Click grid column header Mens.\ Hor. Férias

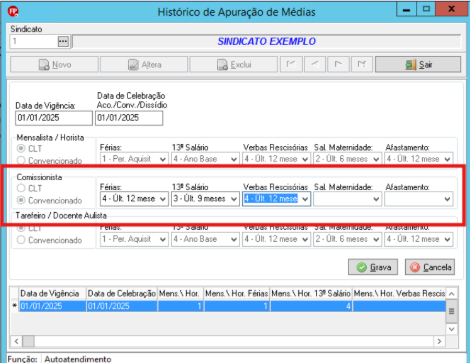coord(237,294)
